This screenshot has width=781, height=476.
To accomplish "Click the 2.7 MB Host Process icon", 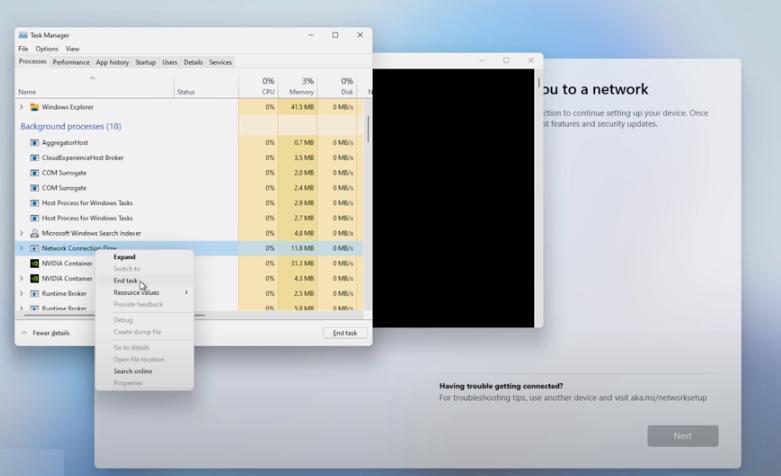I will click(34, 218).
